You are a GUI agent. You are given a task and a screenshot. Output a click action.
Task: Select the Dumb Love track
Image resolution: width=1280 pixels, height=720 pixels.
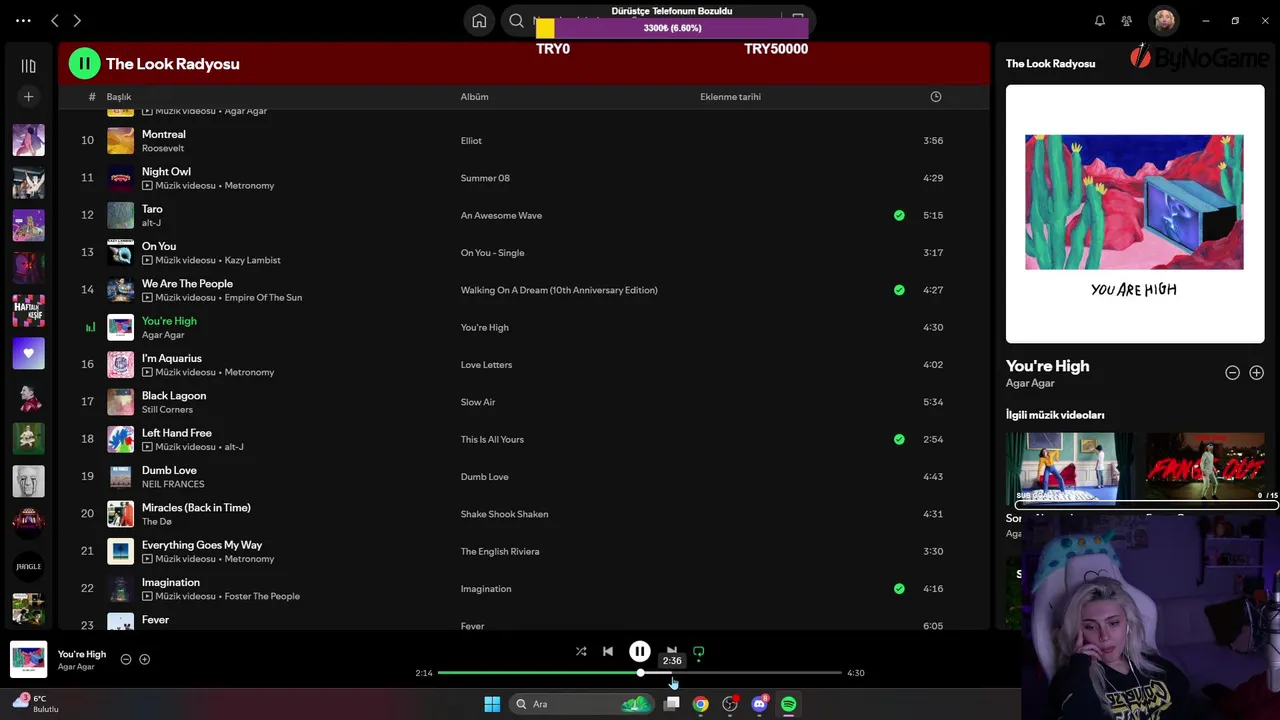(169, 470)
